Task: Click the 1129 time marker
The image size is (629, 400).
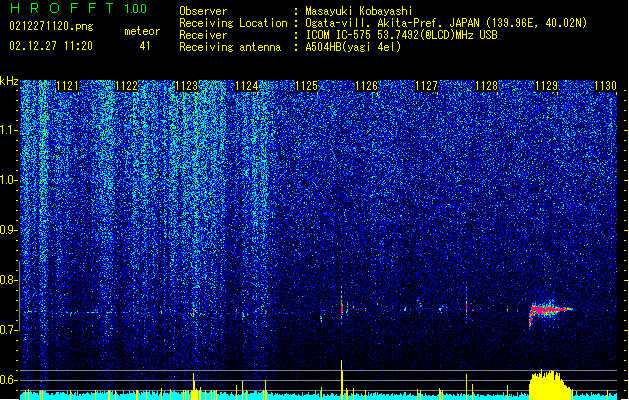Action: coord(546,86)
